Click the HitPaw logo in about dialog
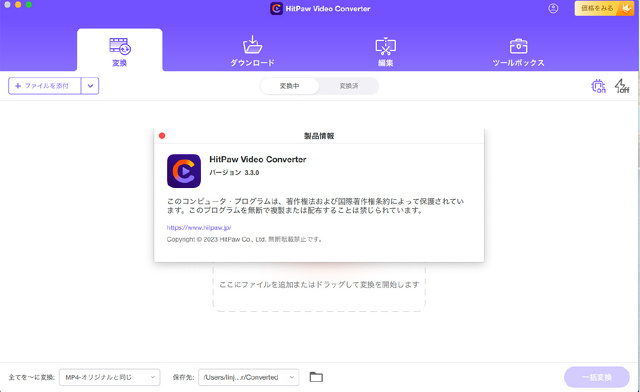640x392 pixels. (184, 171)
